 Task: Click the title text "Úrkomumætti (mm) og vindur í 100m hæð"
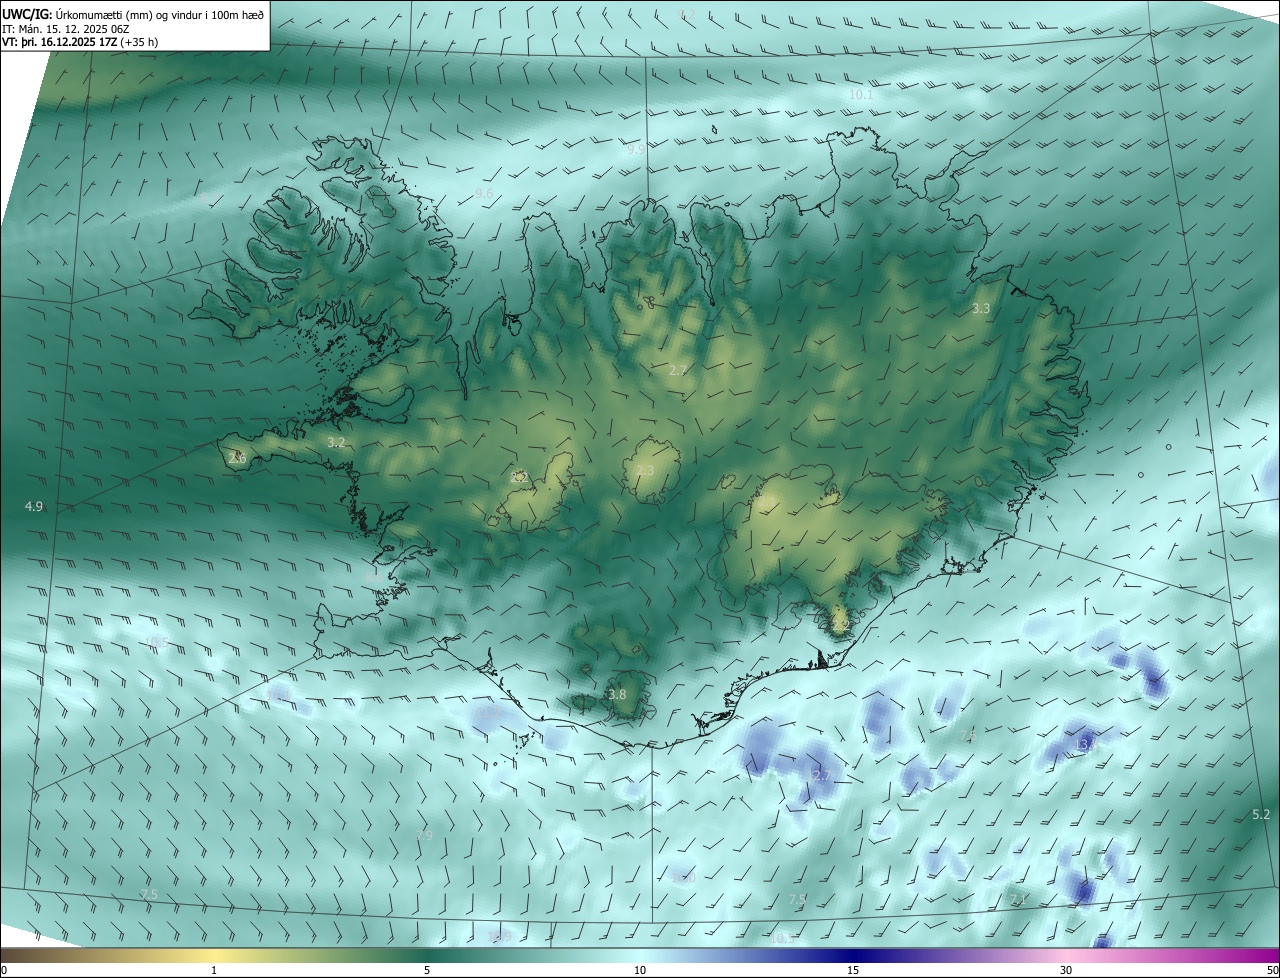pos(160,14)
